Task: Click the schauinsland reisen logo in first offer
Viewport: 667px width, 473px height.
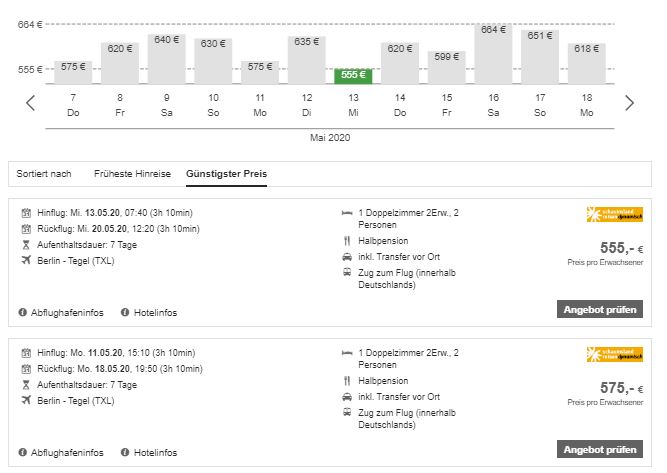Action: click(x=614, y=215)
